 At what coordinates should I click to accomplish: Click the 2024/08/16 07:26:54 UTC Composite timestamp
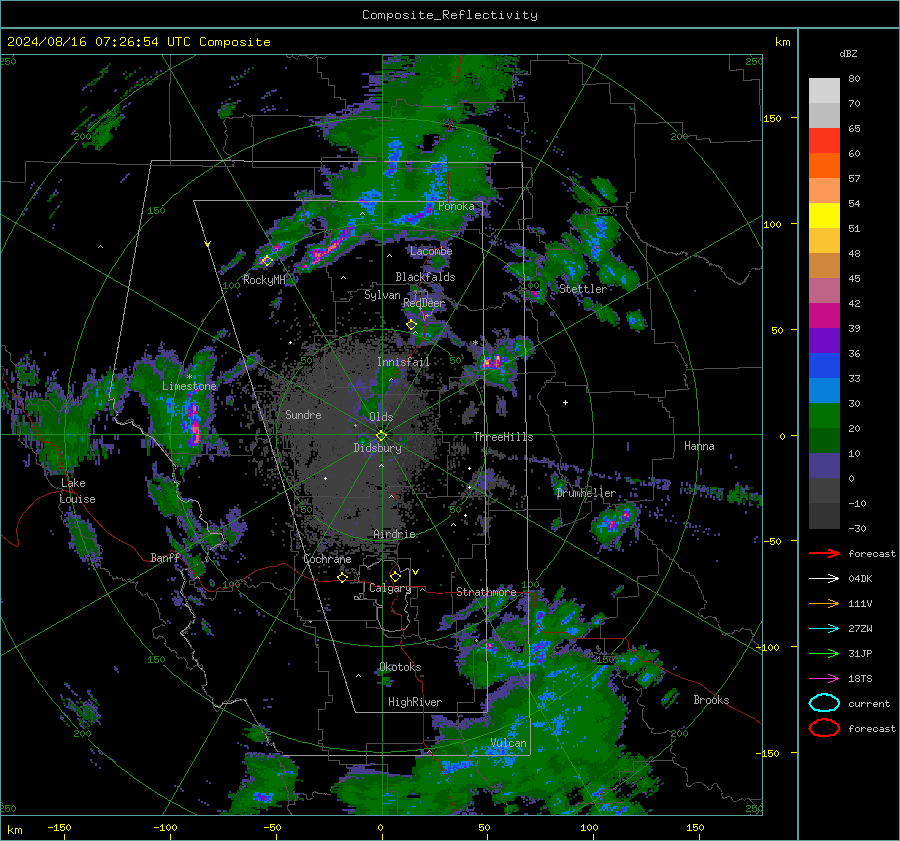click(138, 42)
